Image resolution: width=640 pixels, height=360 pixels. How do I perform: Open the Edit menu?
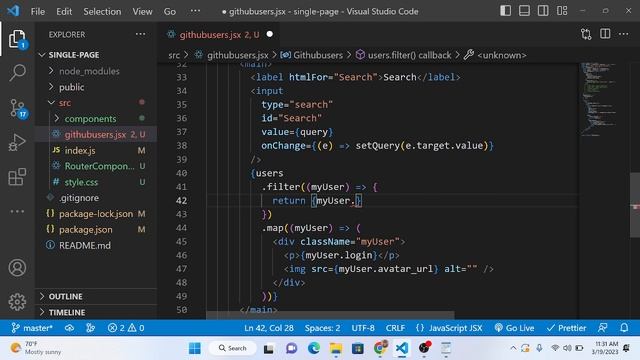pyautogui.click(x=64, y=11)
